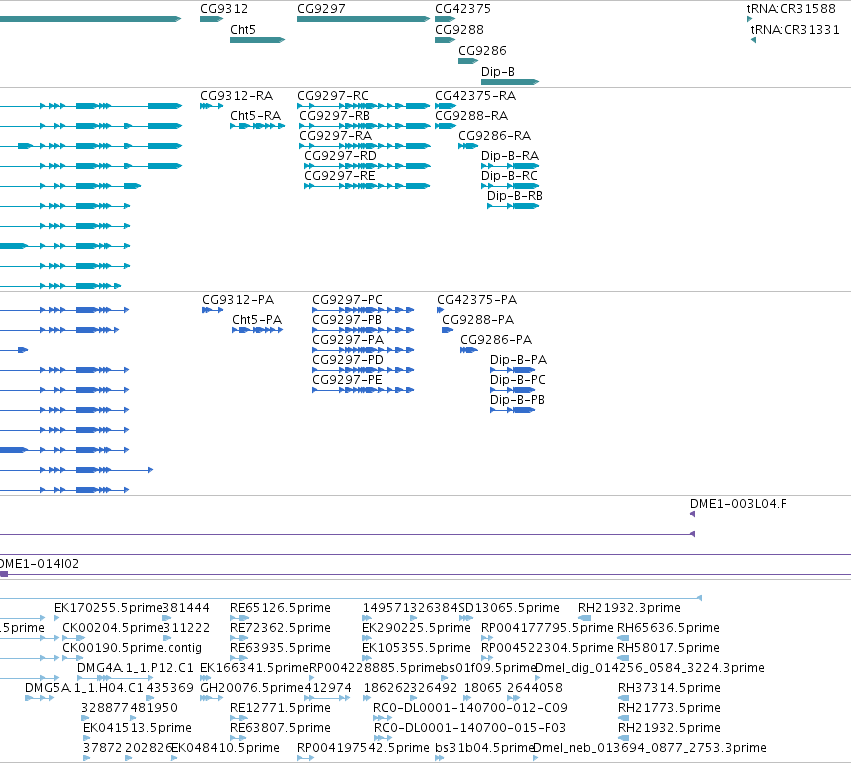
Task: Click the CG9297-PD protein label
Action: point(347,360)
